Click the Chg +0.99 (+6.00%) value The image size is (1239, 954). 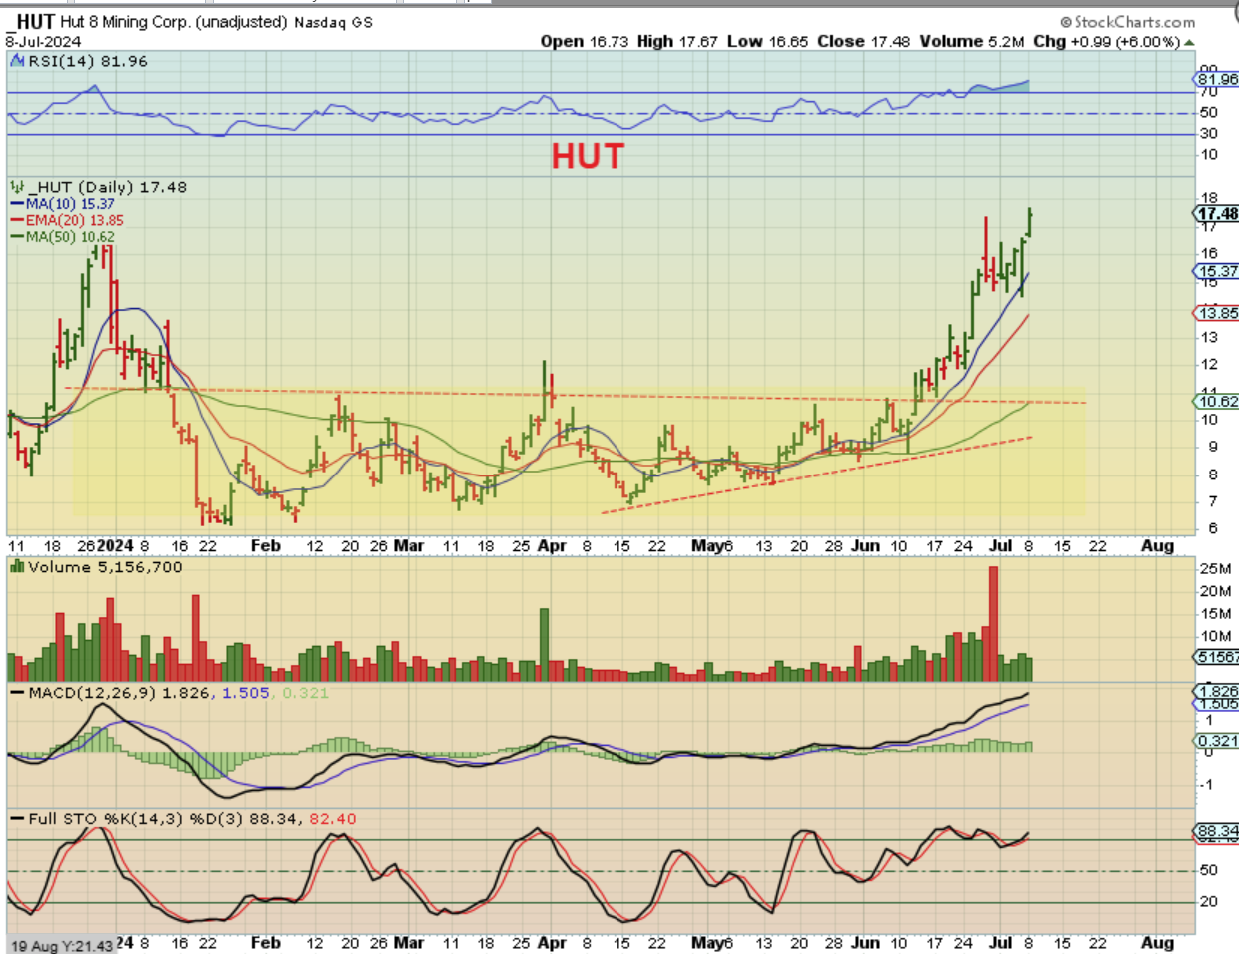click(x=1106, y=41)
